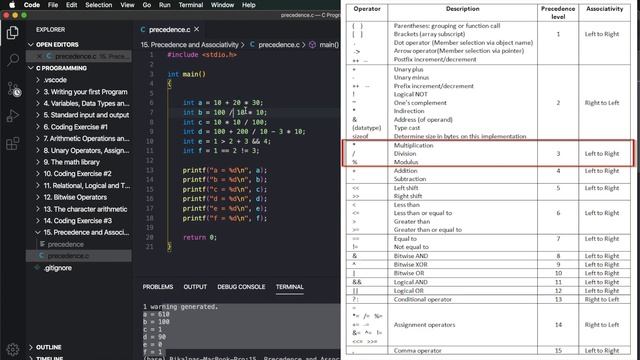Select precedence.c under Open Editors
The image size is (640, 360).
pyautogui.click(x=79, y=56)
